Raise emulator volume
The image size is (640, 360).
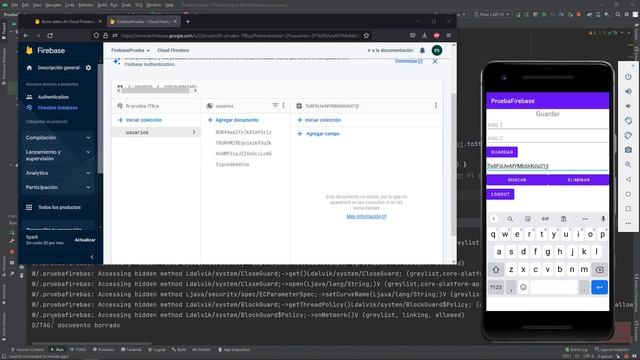click(628, 91)
